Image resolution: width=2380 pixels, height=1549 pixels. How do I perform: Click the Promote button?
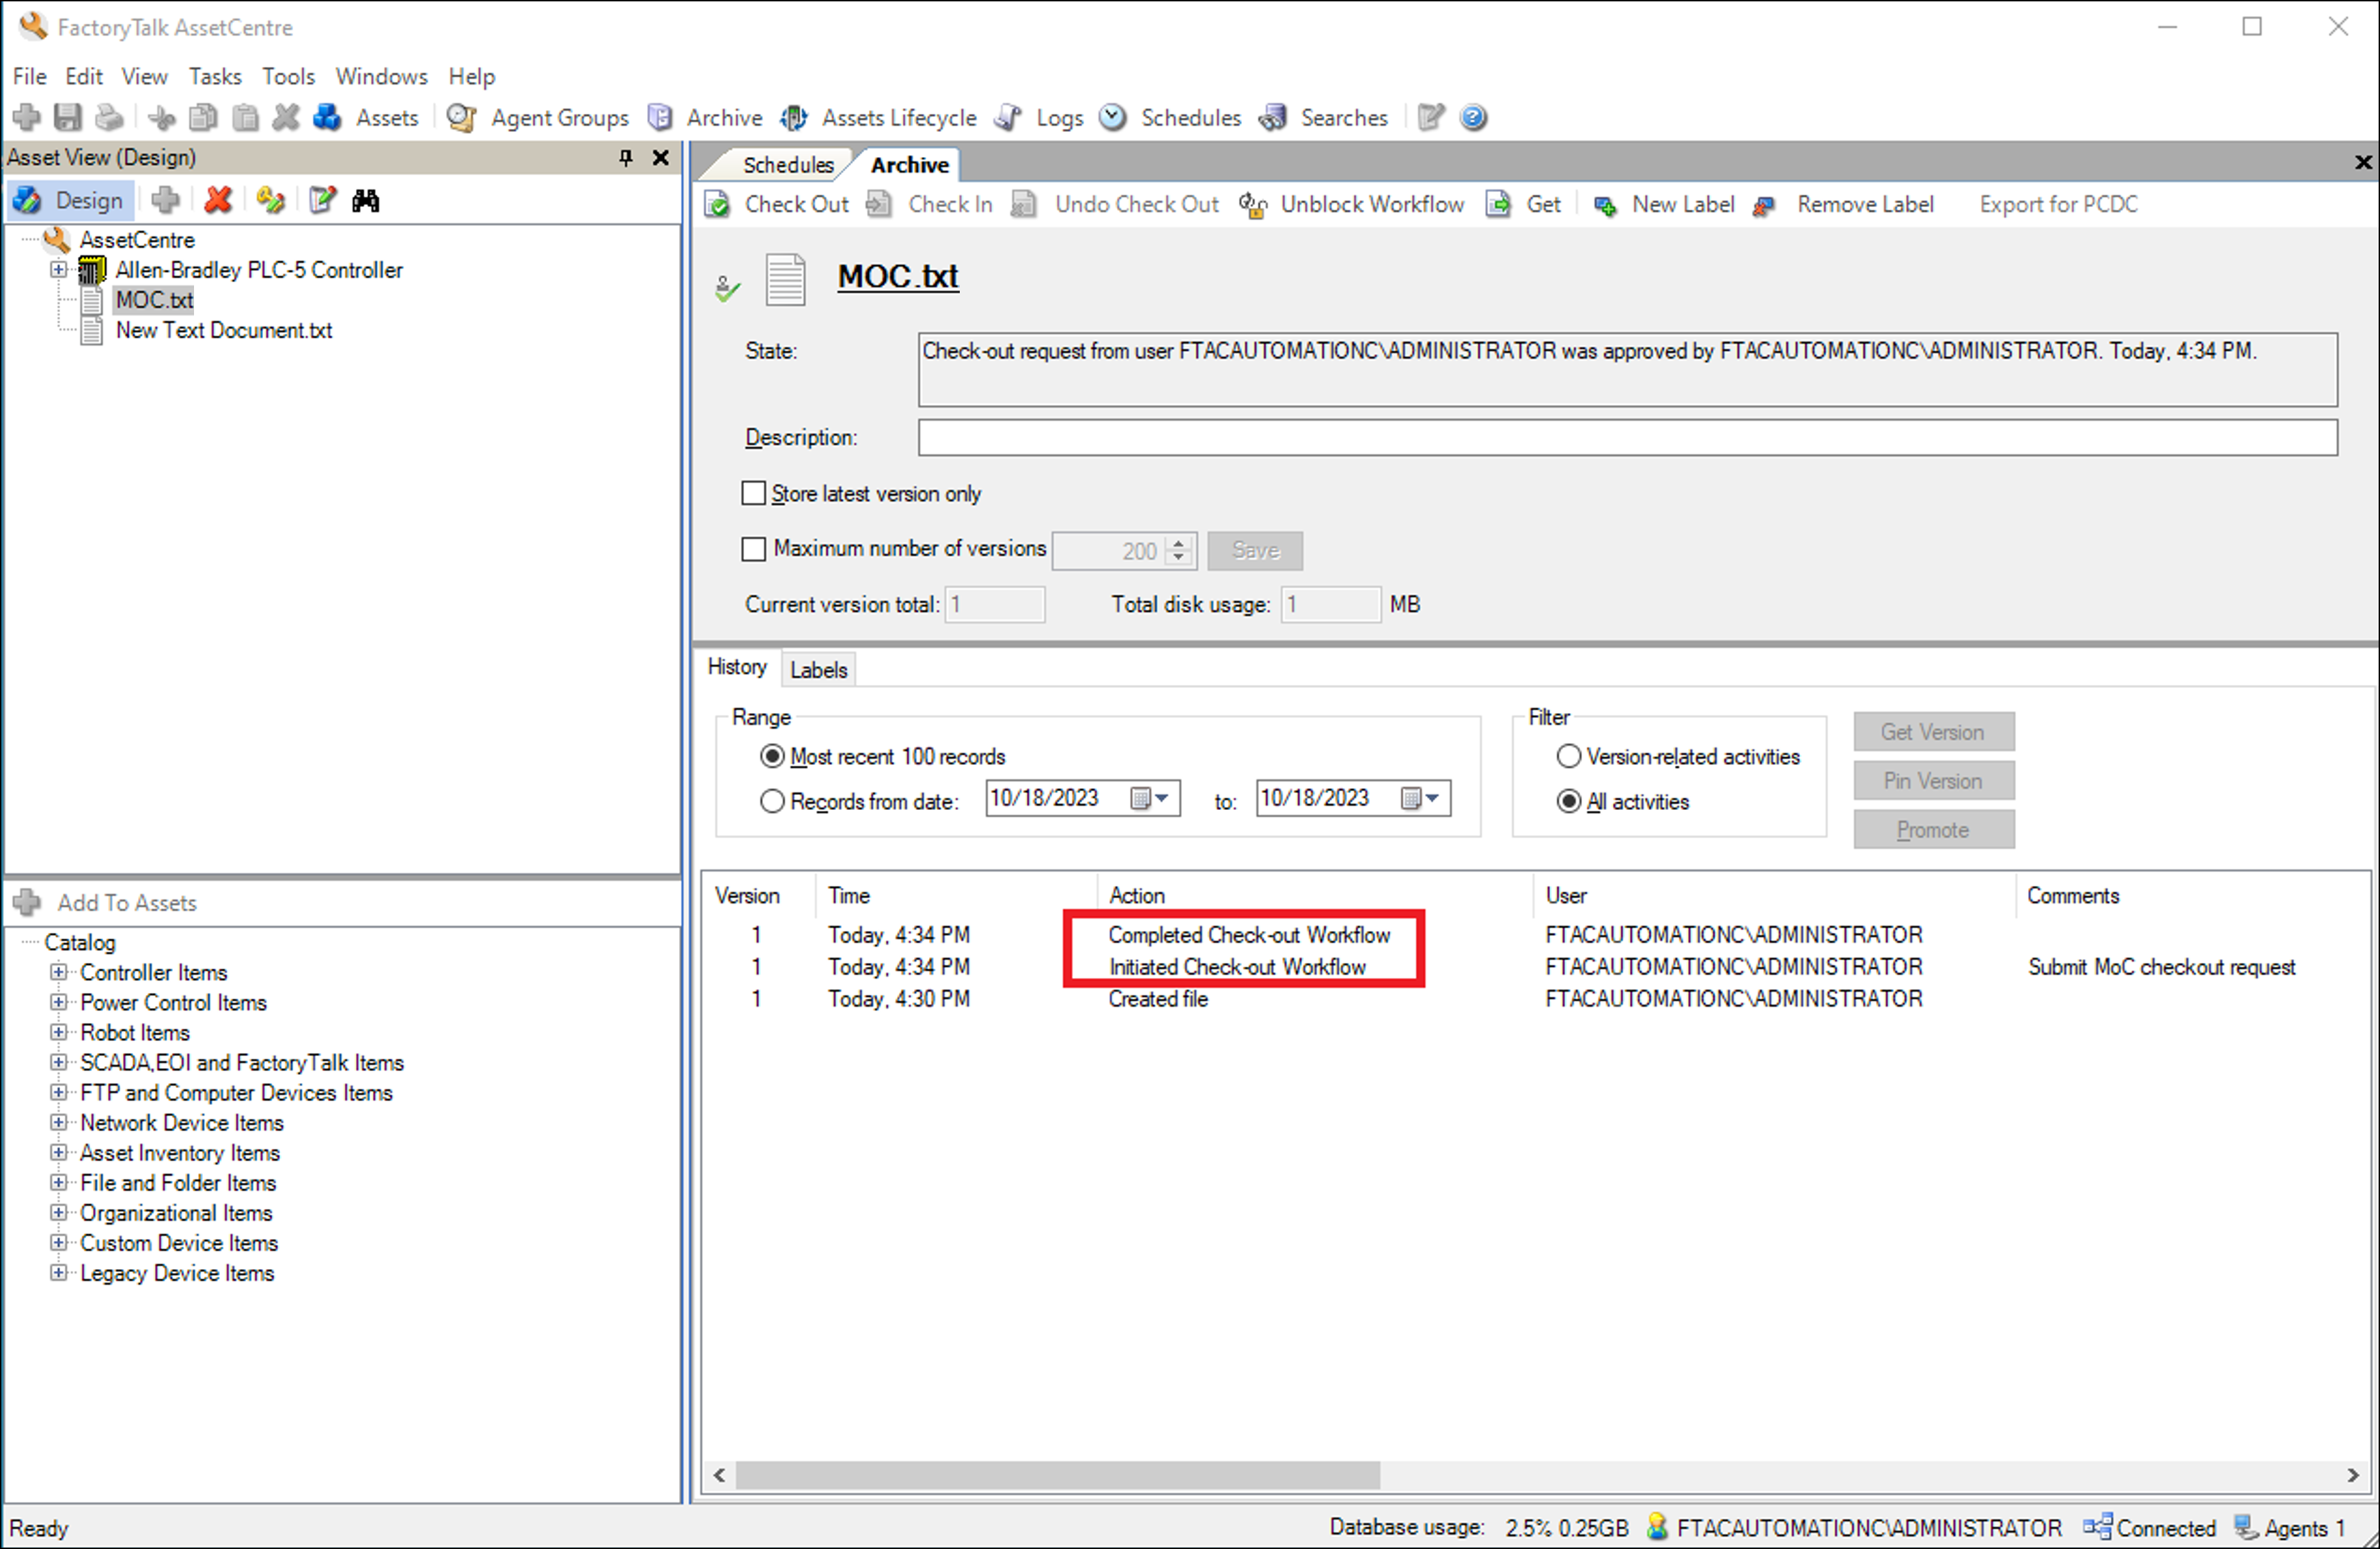[1933, 830]
